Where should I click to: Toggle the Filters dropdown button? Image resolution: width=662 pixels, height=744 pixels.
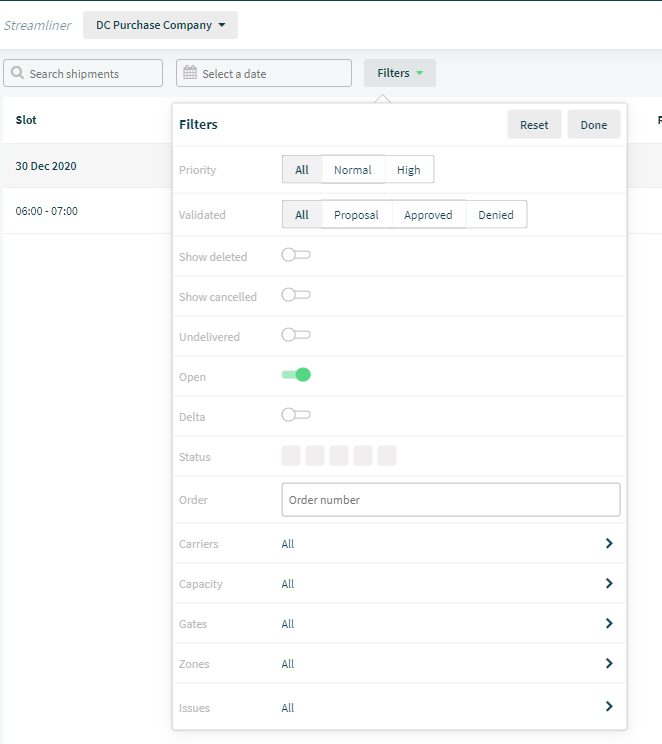click(400, 73)
